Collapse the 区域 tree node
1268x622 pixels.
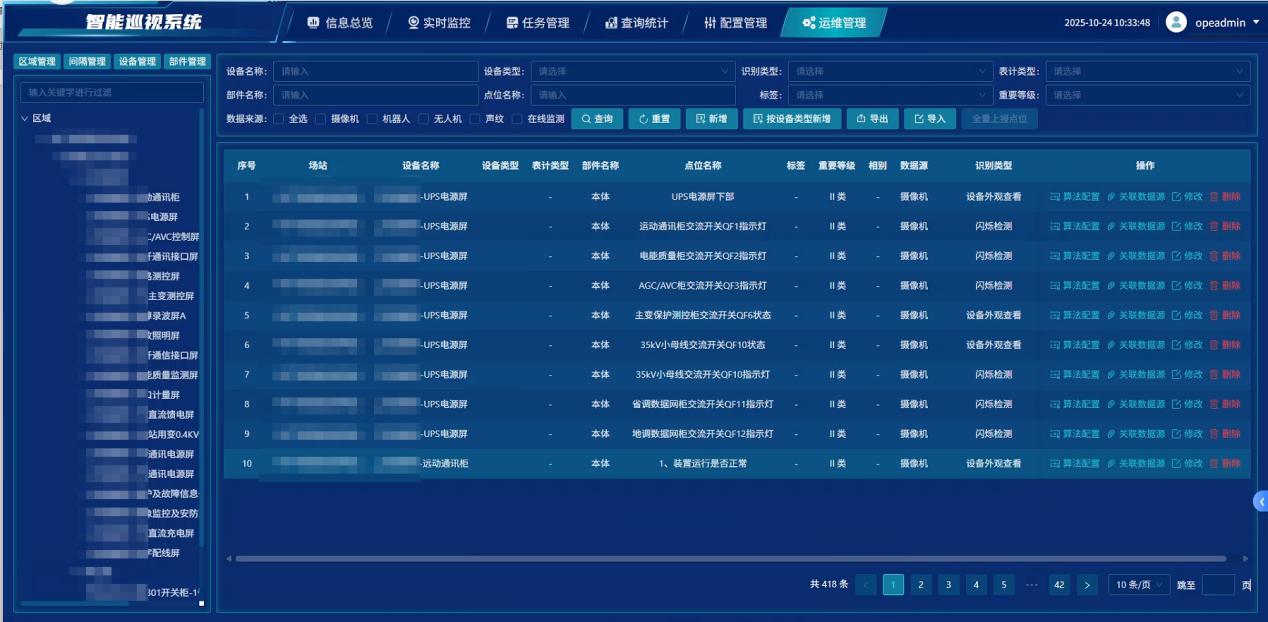pos(25,118)
